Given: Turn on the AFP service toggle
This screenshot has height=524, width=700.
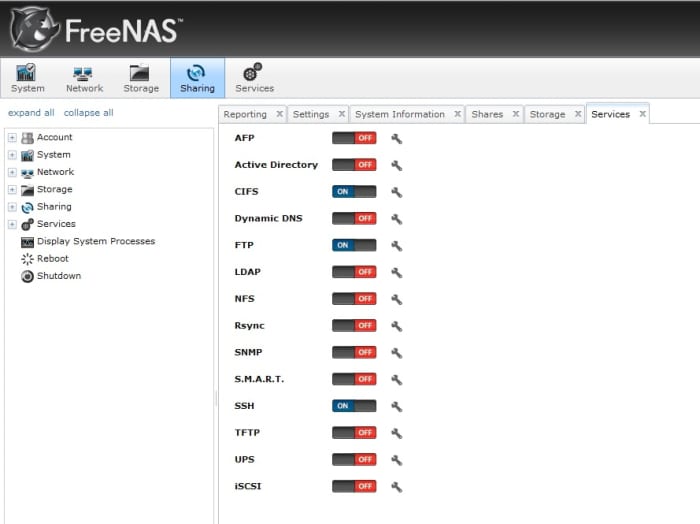Looking at the screenshot, I should (x=354, y=138).
